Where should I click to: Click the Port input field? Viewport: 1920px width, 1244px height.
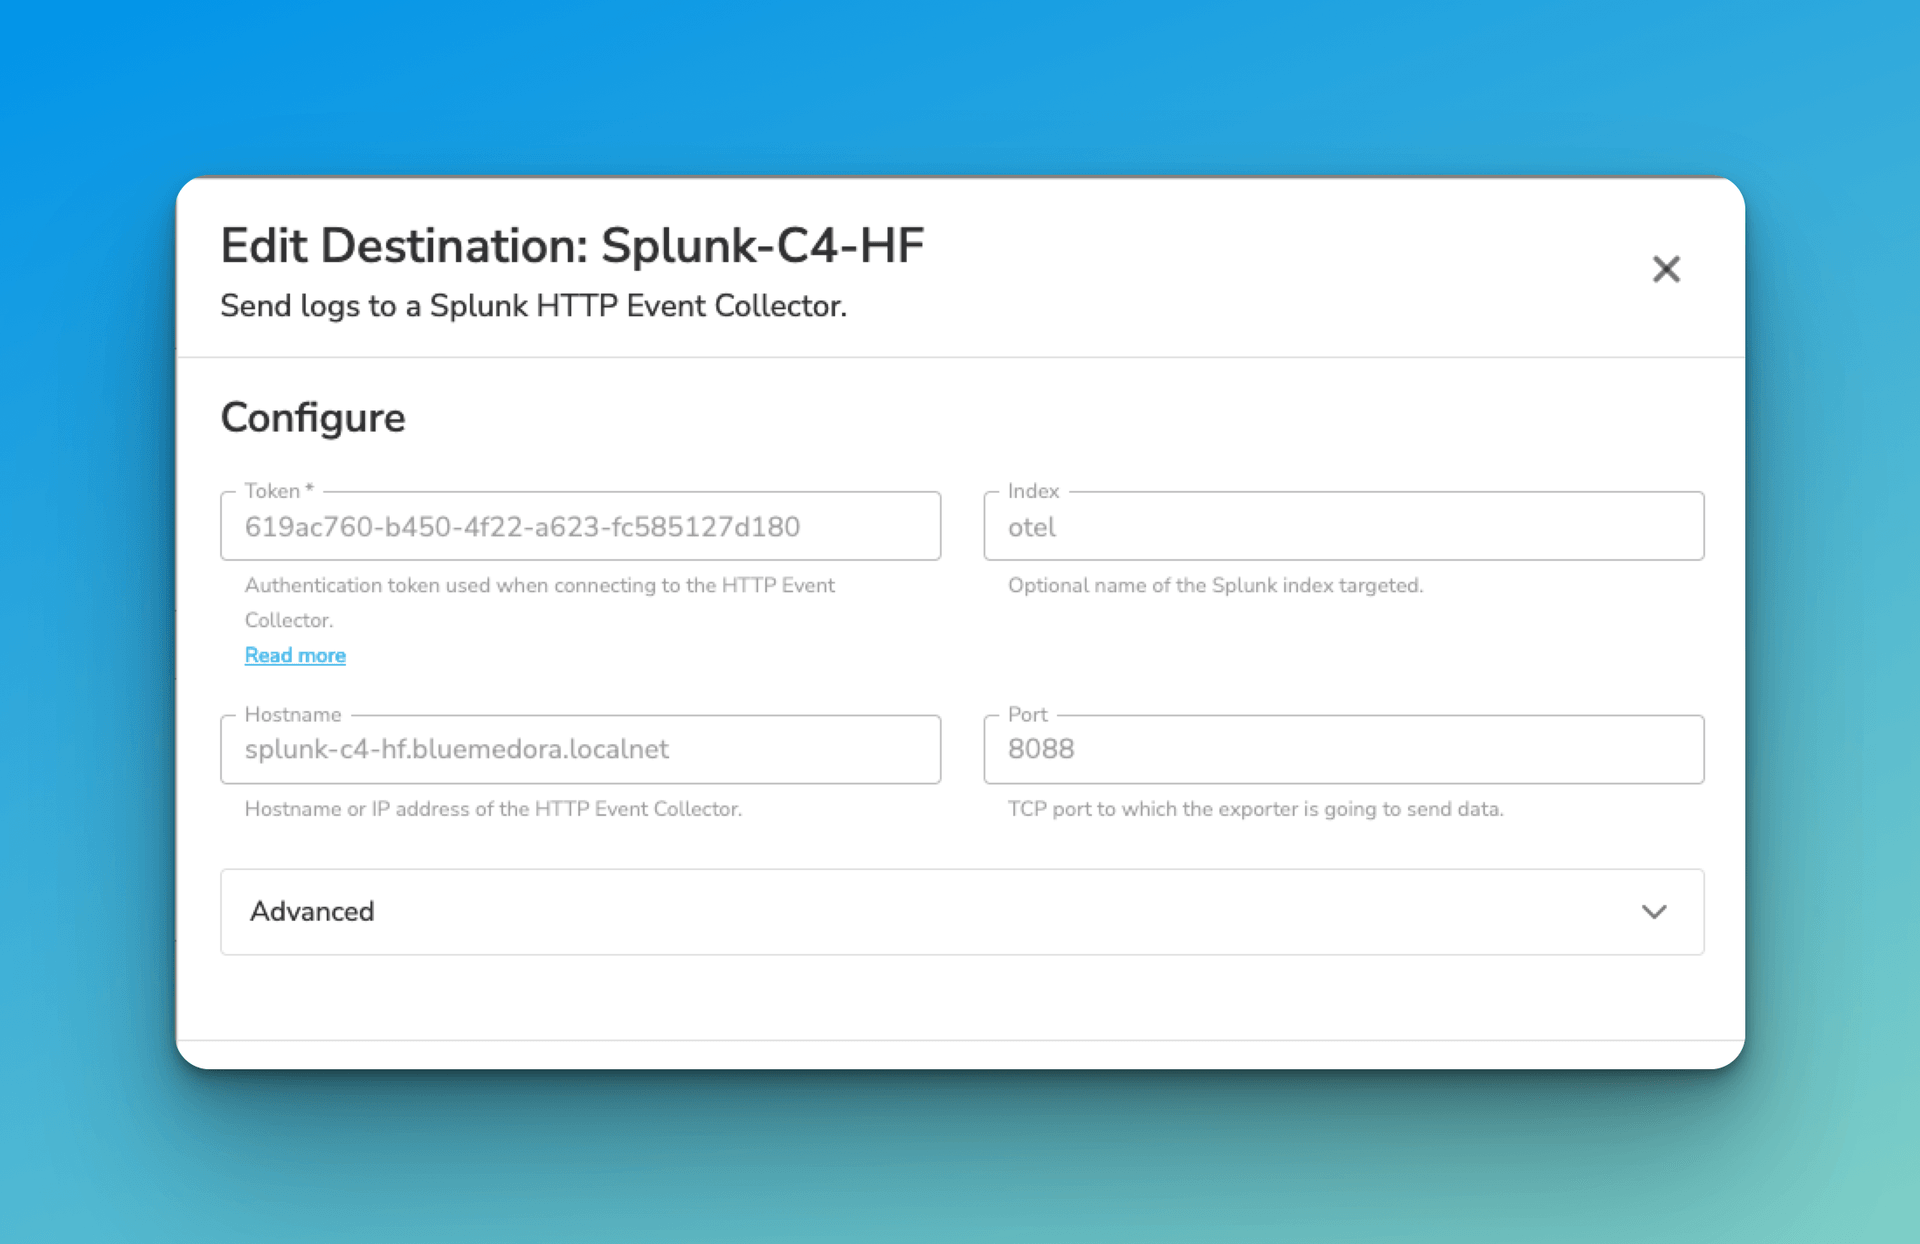(1344, 749)
